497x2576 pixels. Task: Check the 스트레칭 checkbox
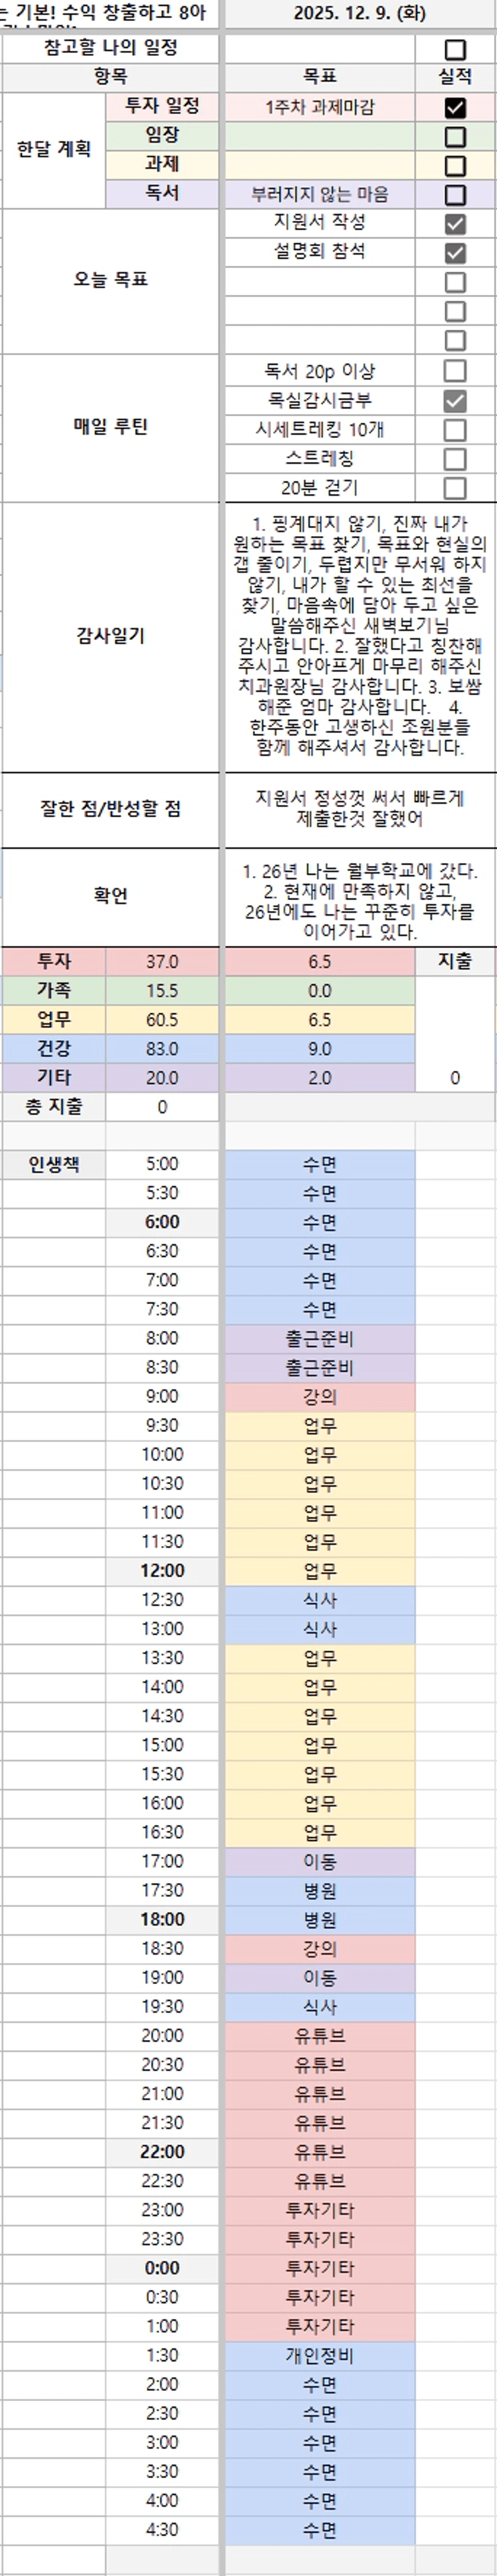tap(455, 459)
